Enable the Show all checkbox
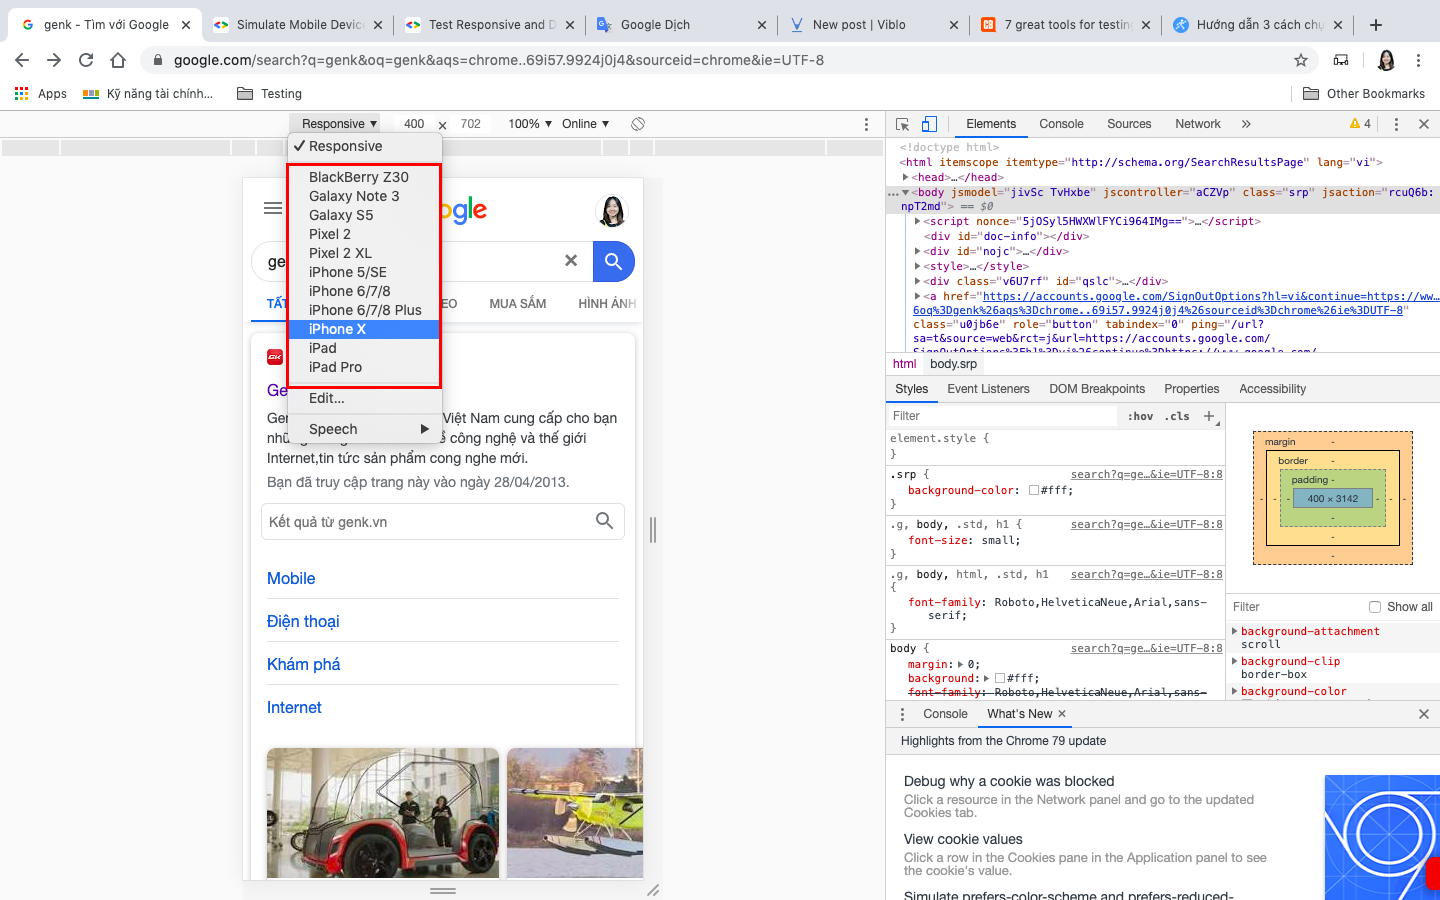 point(1375,607)
